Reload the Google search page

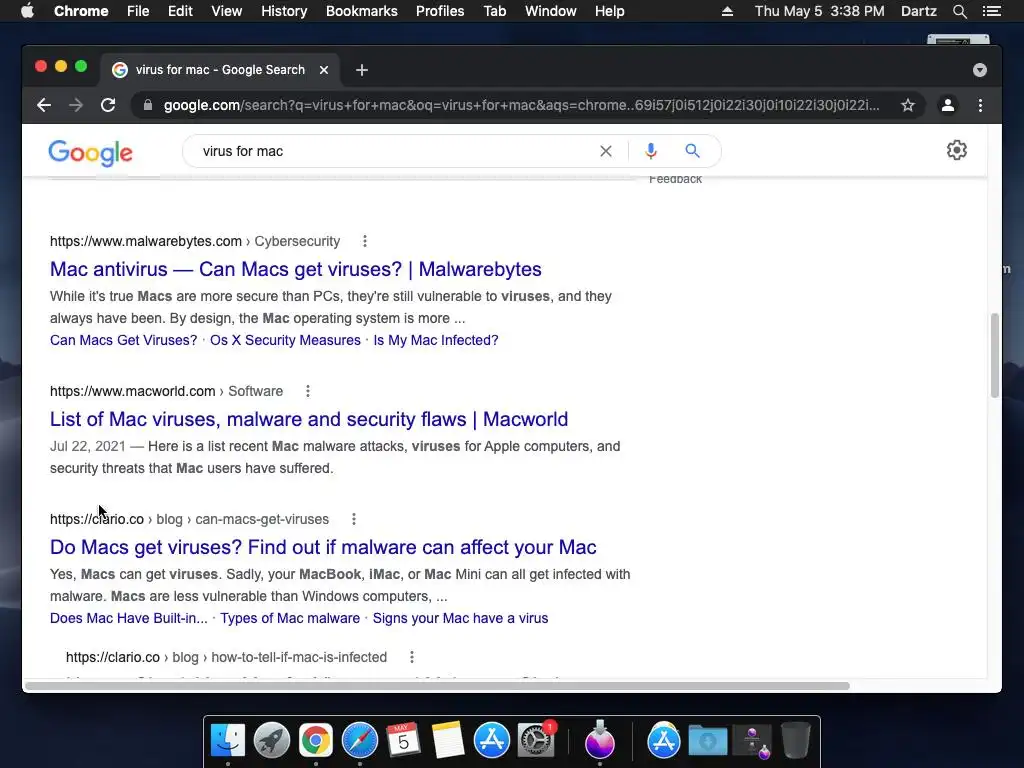108,105
